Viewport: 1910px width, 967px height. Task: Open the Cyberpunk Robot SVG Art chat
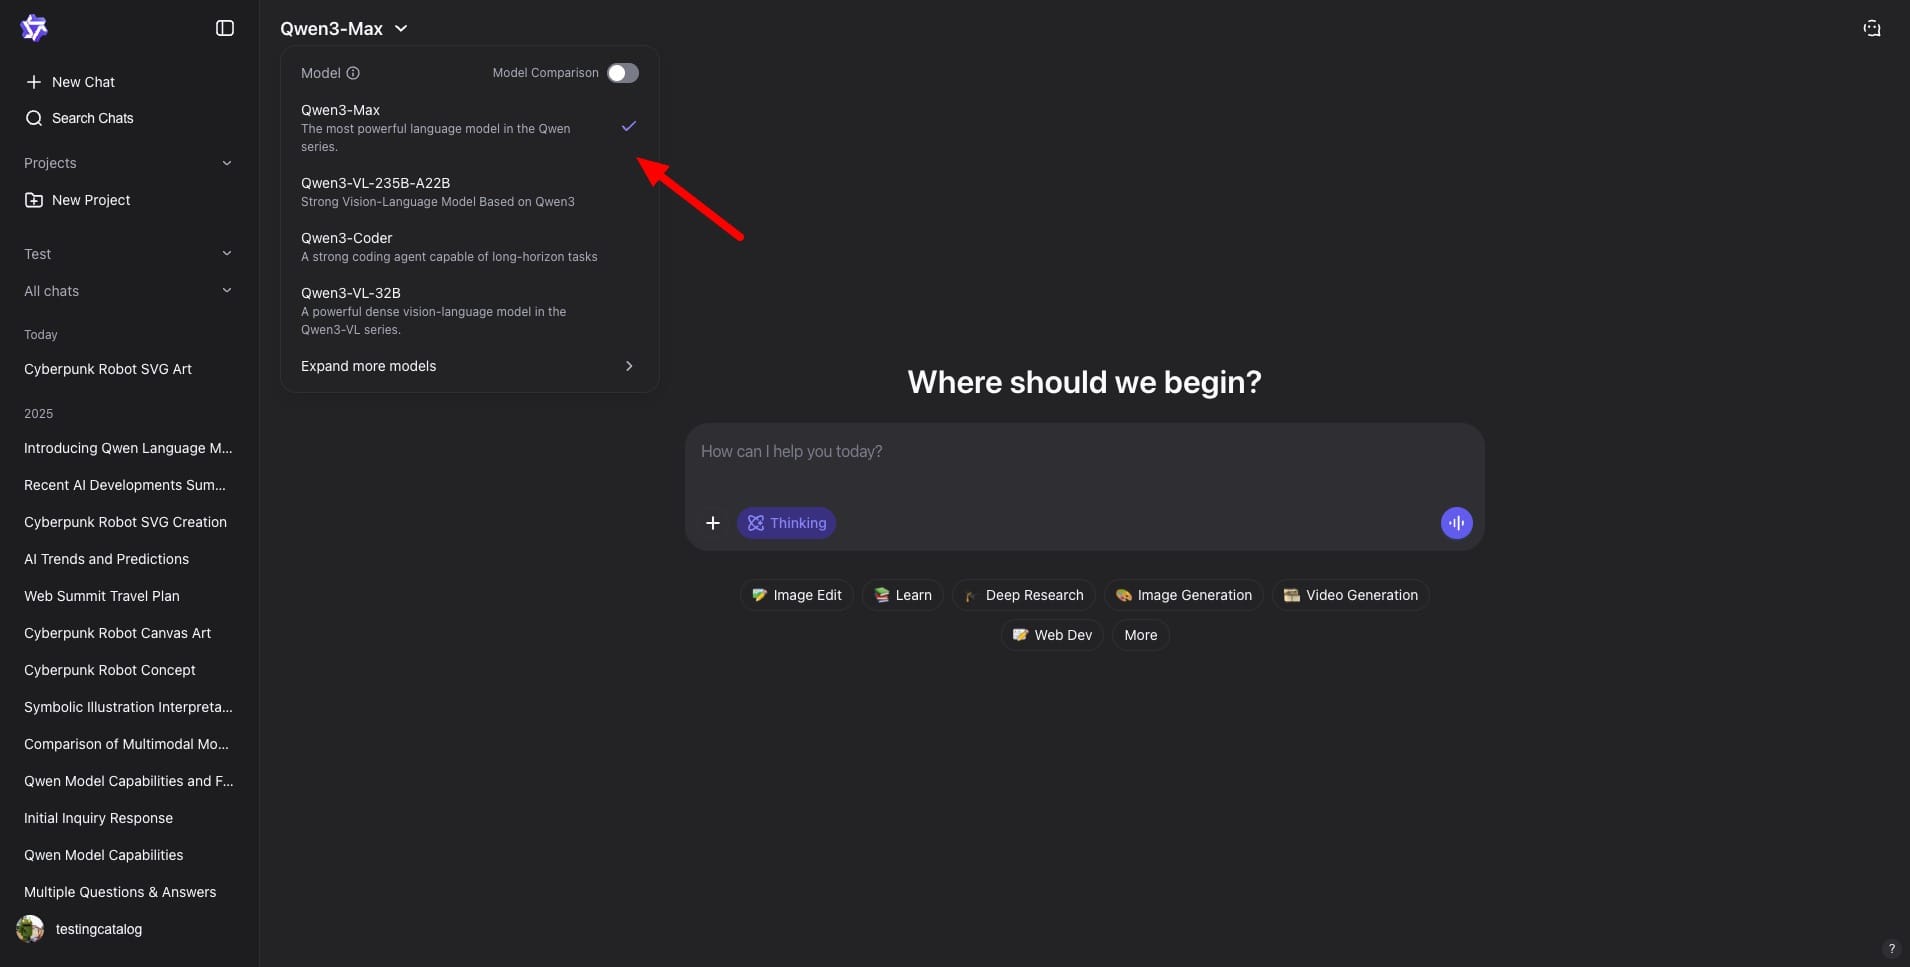108,369
